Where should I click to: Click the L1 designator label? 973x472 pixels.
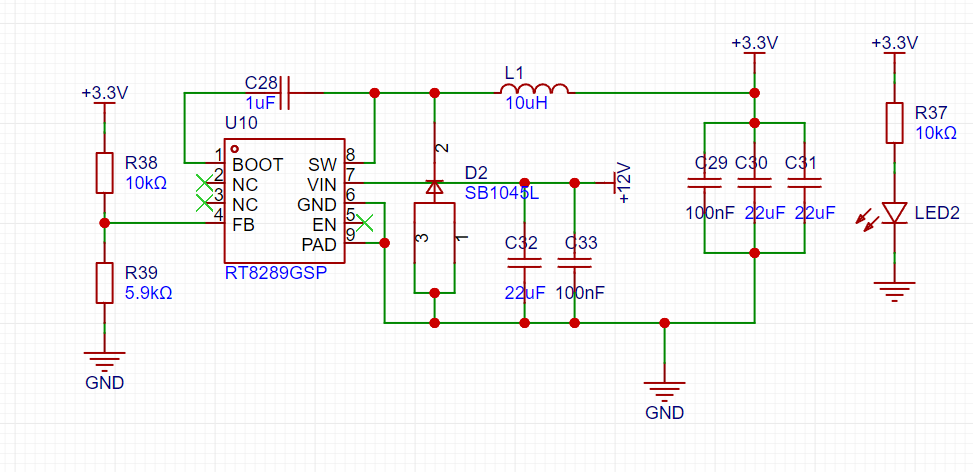click(x=514, y=74)
